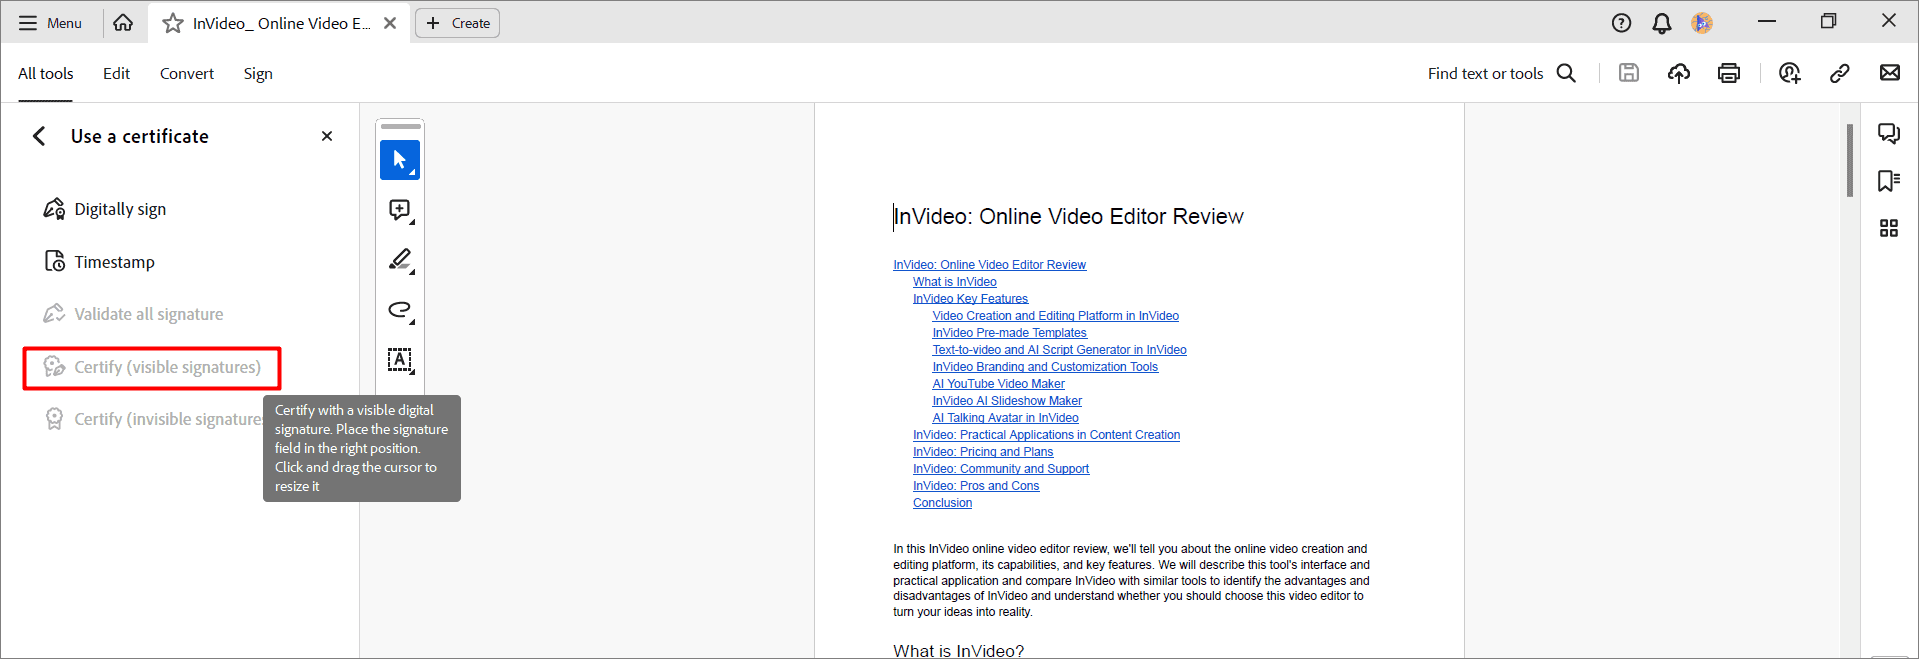Star the InVideo document tab
This screenshot has width=1919, height=659.
point(173,23)
